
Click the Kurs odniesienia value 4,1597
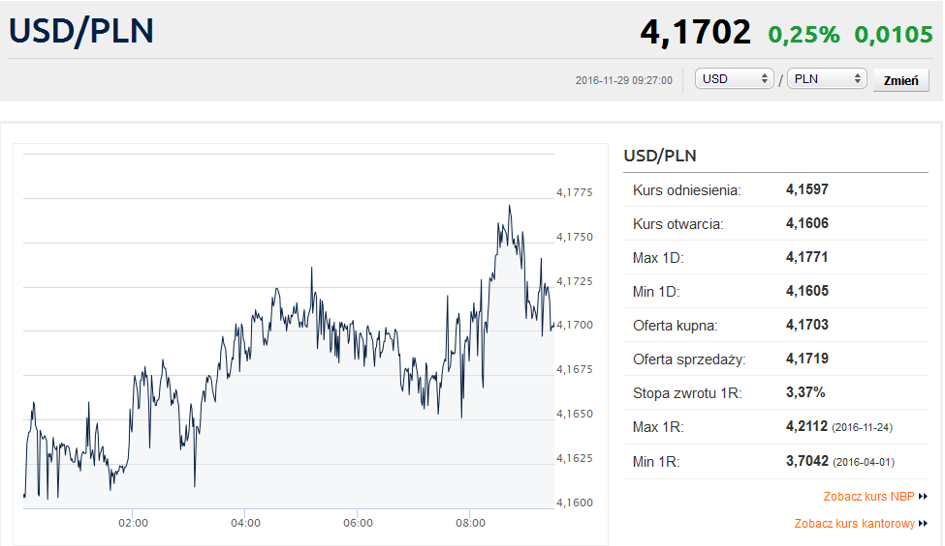(807, 189)
